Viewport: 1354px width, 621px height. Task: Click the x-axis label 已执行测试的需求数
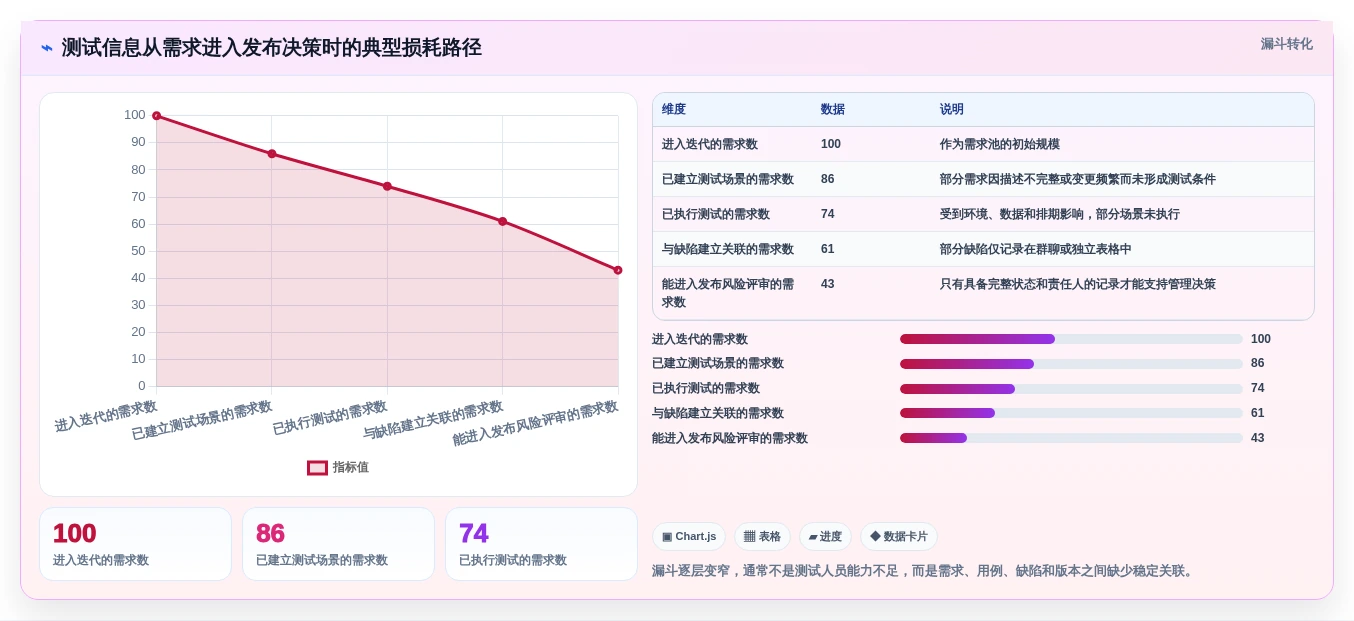[330, 419]
